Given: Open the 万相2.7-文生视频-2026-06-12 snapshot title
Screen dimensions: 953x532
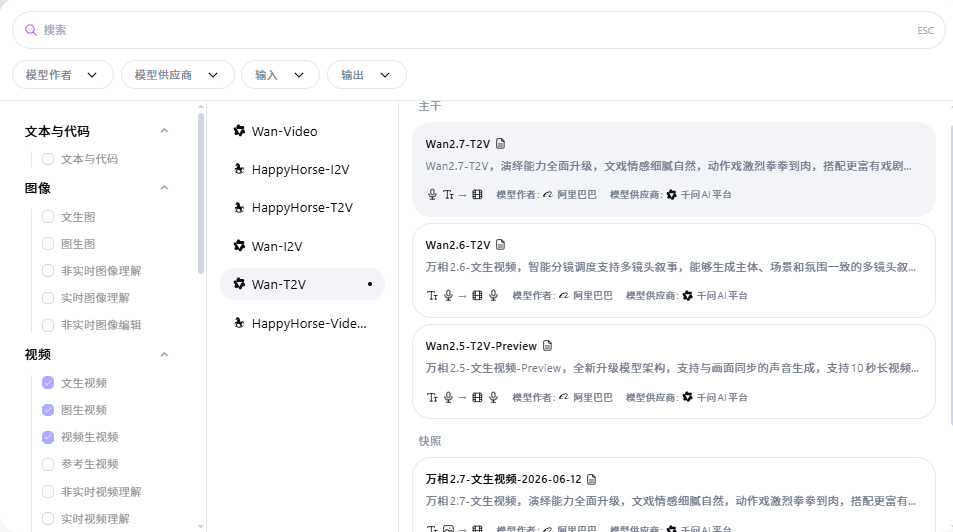Looking at the screenshot, I should tap(503, 479).
